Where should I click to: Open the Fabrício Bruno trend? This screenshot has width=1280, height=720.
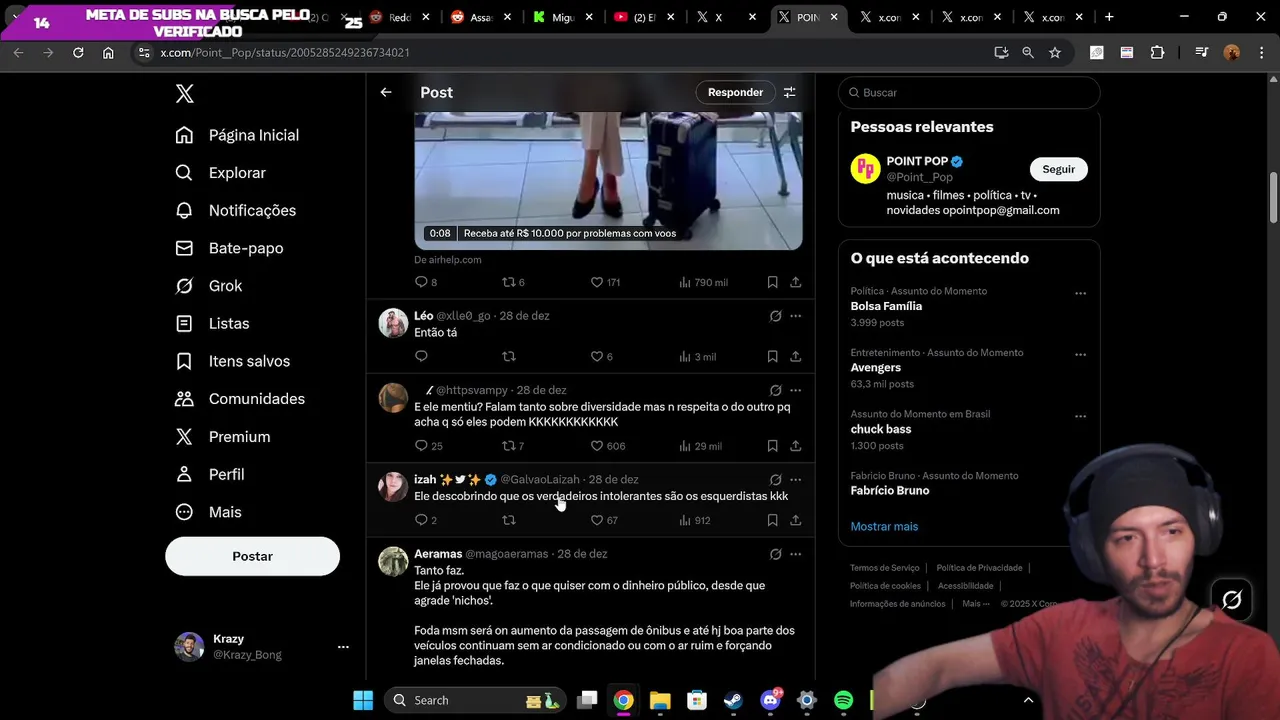pos(890,491)
